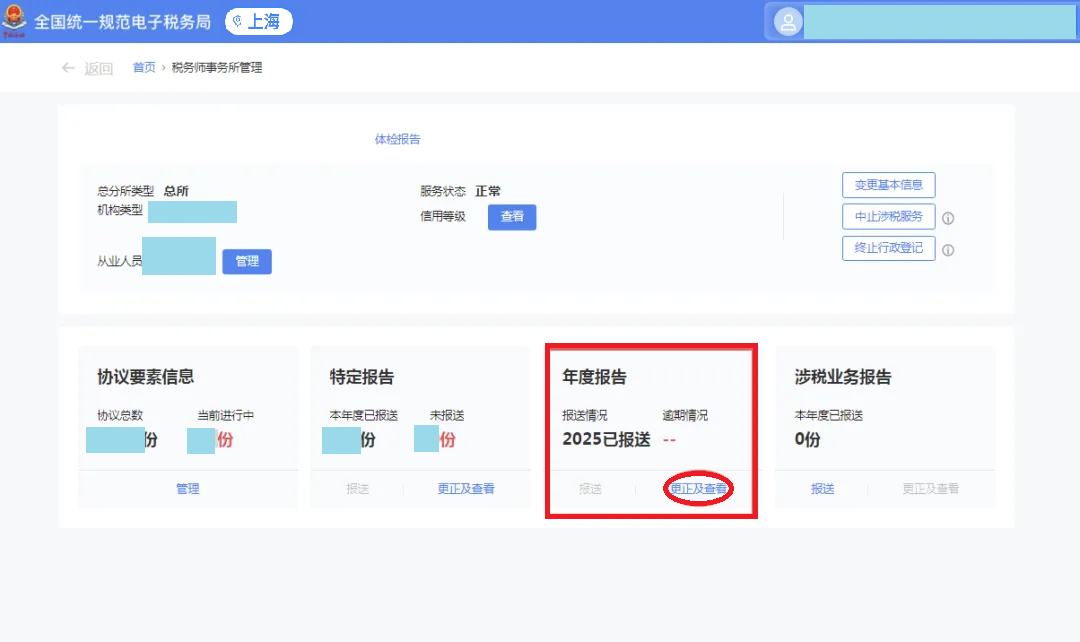The image size is (1080, 642).
Task: Click 报送 in 涉税业务报告 card
Action: [823, 489]
